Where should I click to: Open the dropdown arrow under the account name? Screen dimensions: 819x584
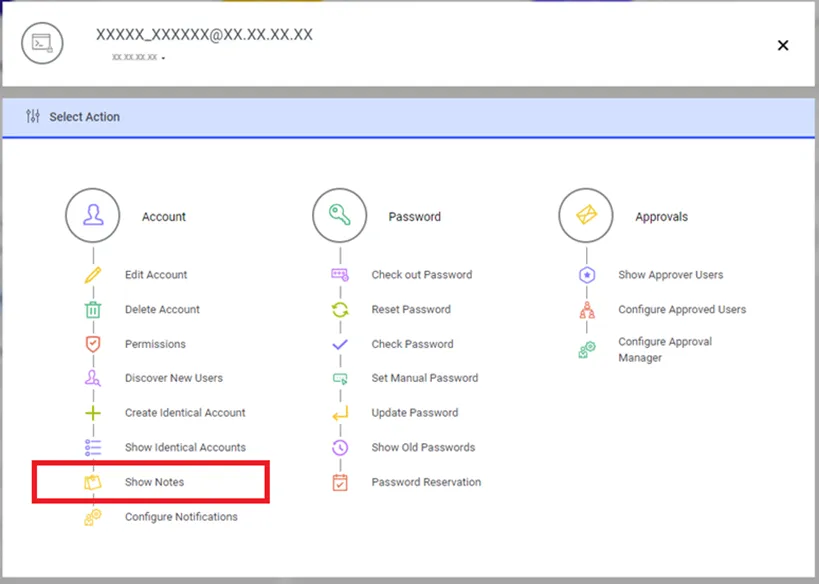[x=163, y=58]
